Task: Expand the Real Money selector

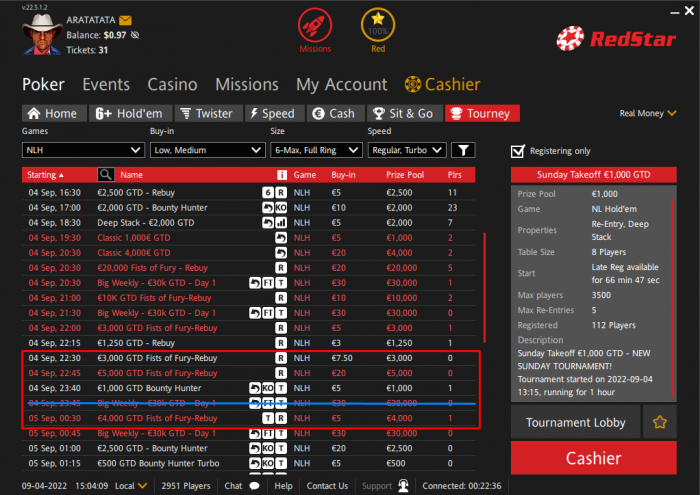Action: [647, 113]
